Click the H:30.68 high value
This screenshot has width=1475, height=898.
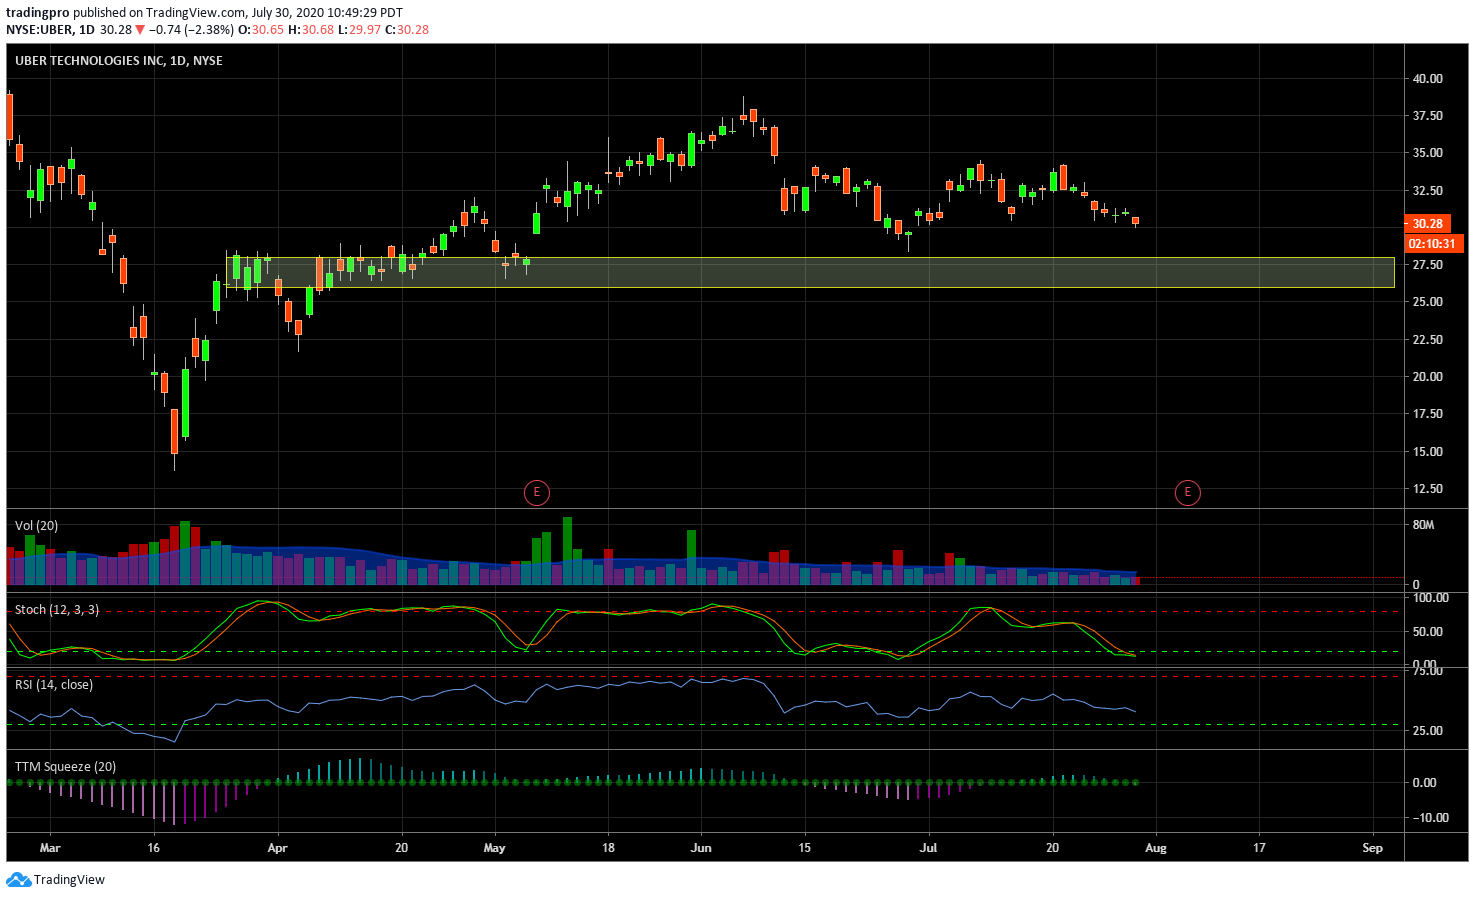311,30
